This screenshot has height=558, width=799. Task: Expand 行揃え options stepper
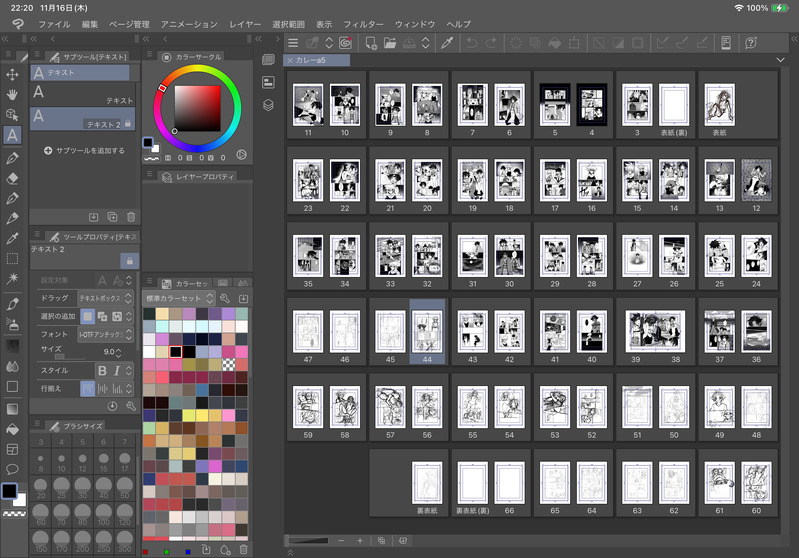[x=129, y=389]
